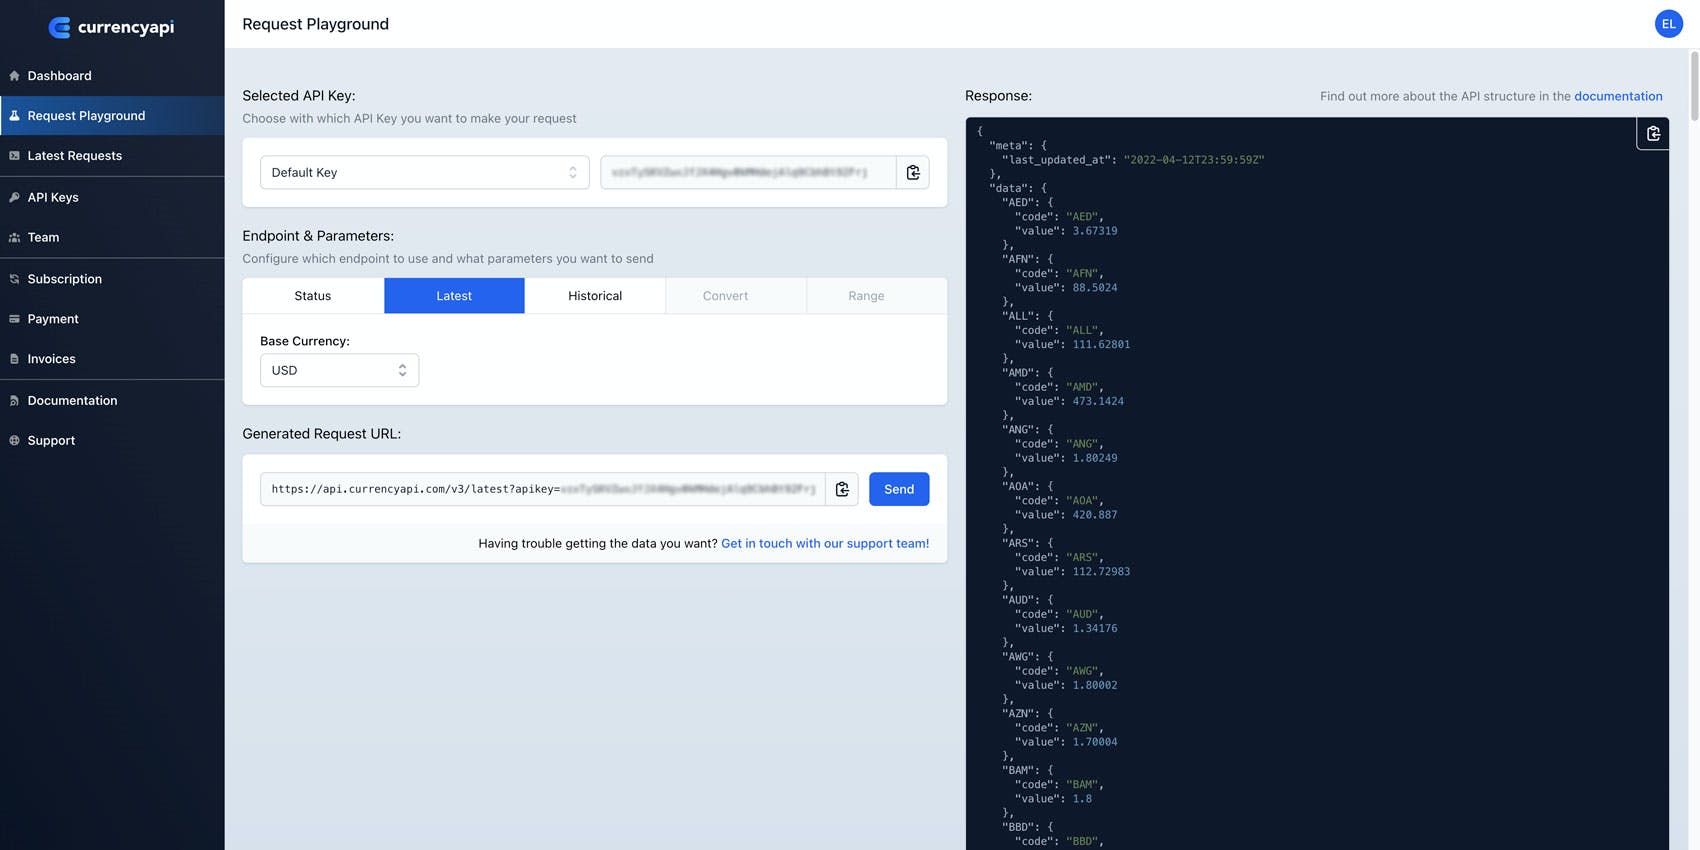Open Documentation from the sidebar
The height and width of the screenshot is (850, 1700).
coord(112,401)
